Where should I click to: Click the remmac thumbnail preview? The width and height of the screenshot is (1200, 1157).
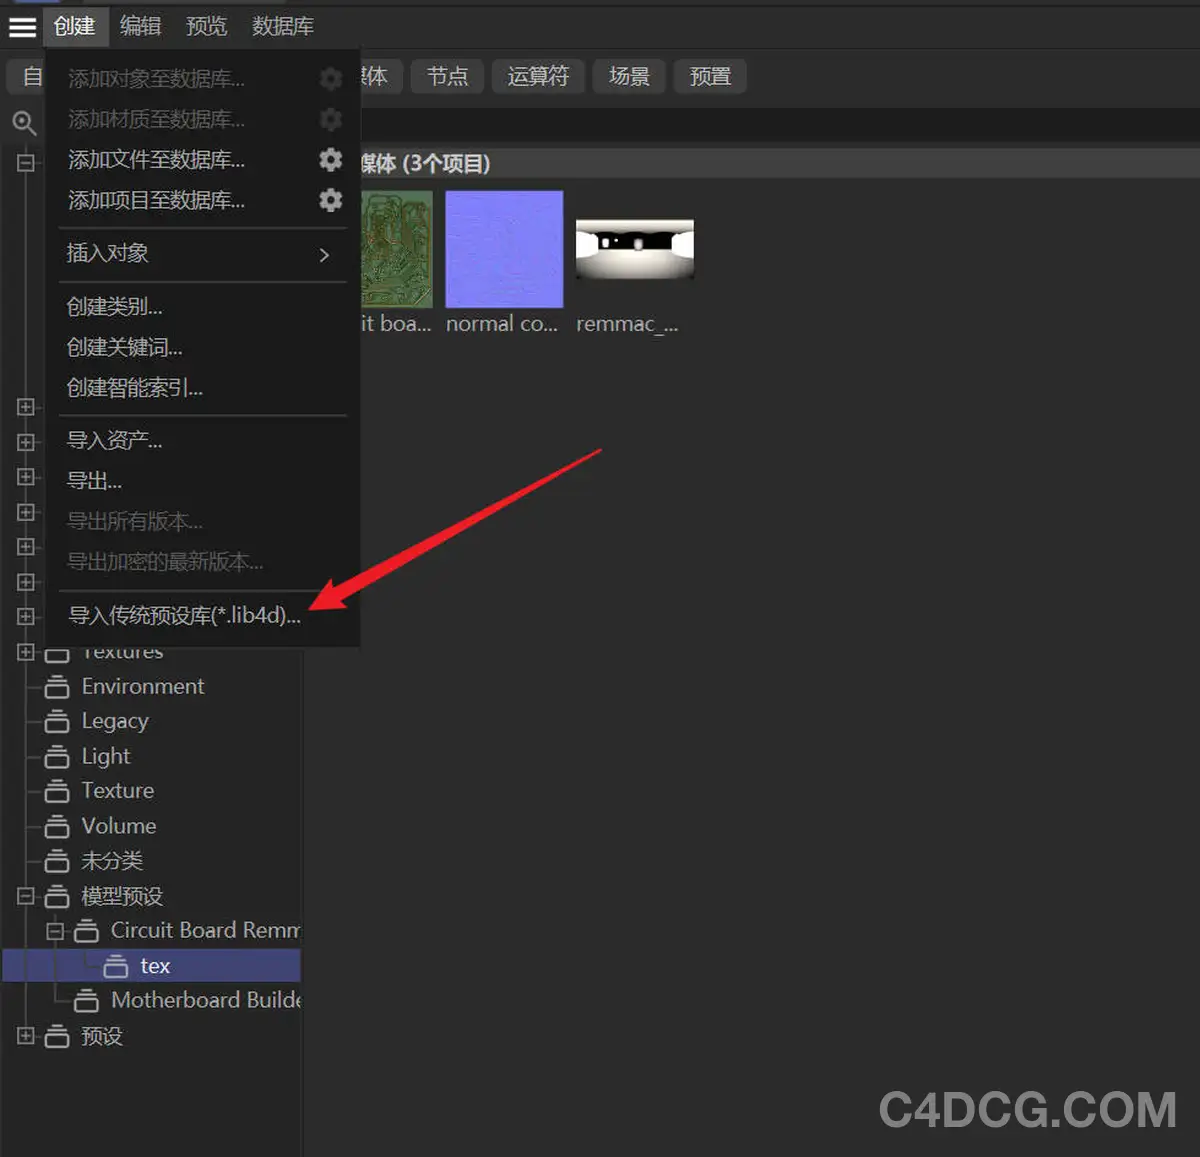[x=634, y=247]
